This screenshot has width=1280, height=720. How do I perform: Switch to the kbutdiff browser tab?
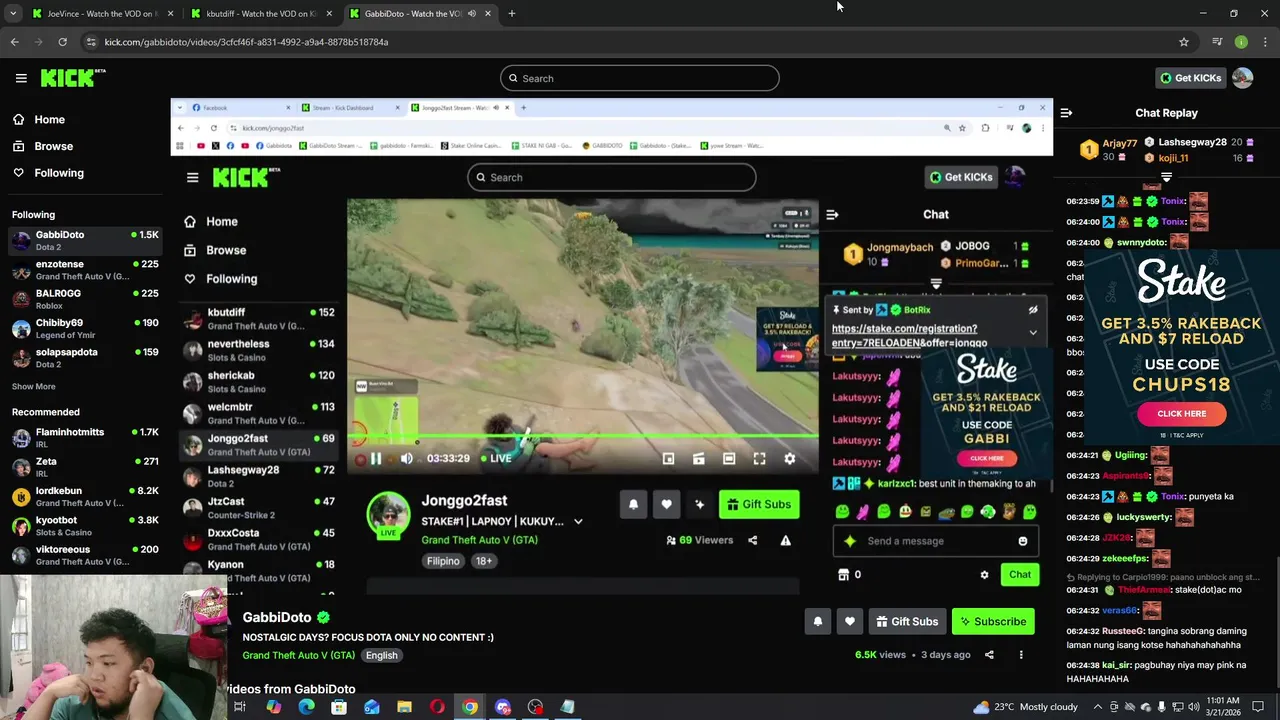pyautogui.click(x=260, y=13)
